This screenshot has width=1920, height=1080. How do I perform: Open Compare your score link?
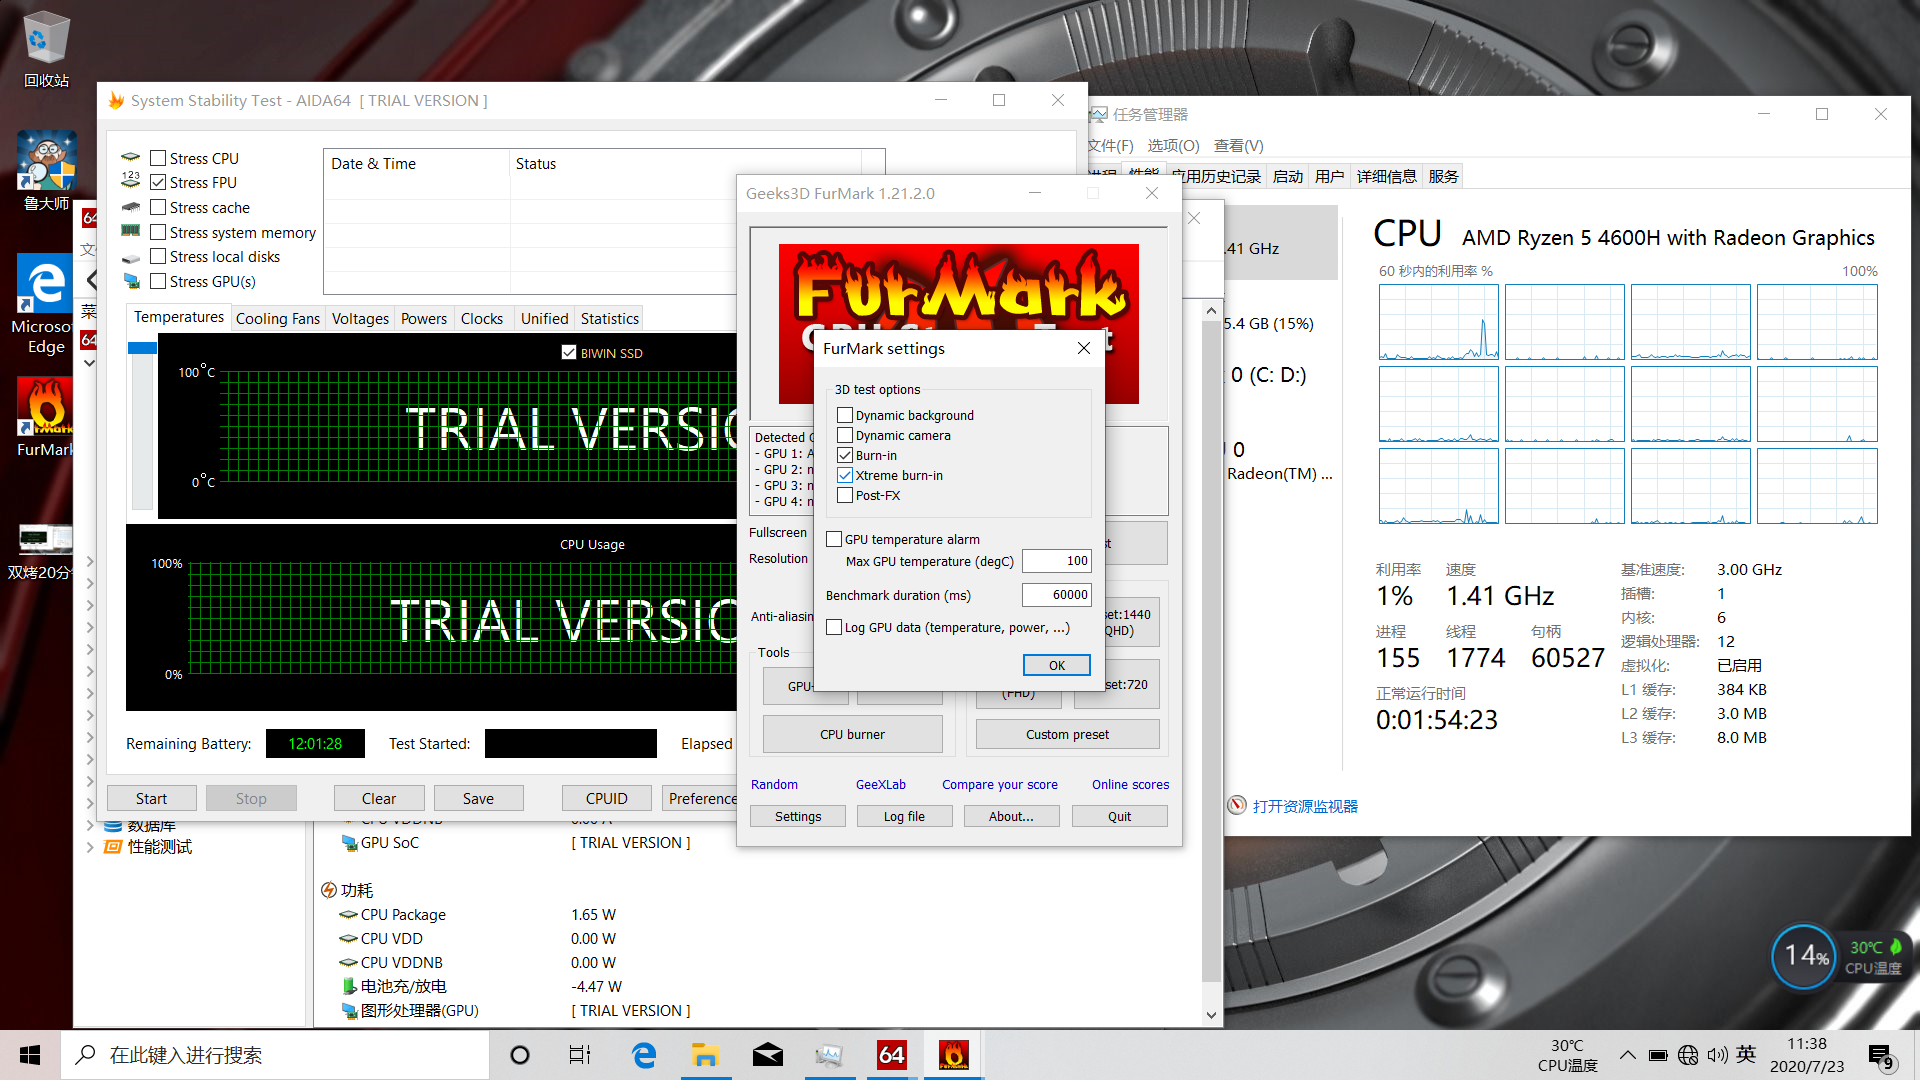(x=1000, y=784)
